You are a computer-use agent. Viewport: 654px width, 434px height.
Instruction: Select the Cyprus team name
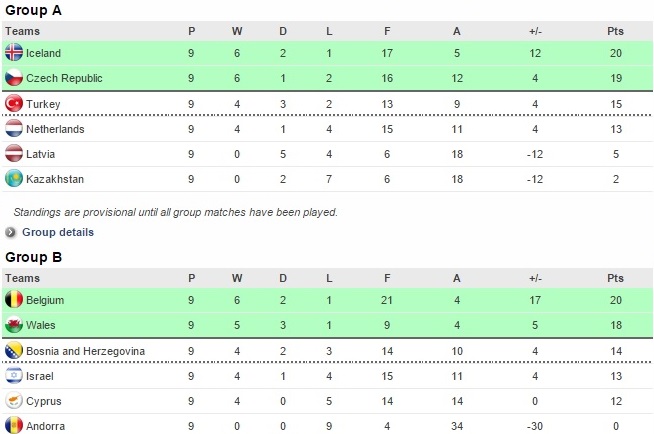coord(44,401)
